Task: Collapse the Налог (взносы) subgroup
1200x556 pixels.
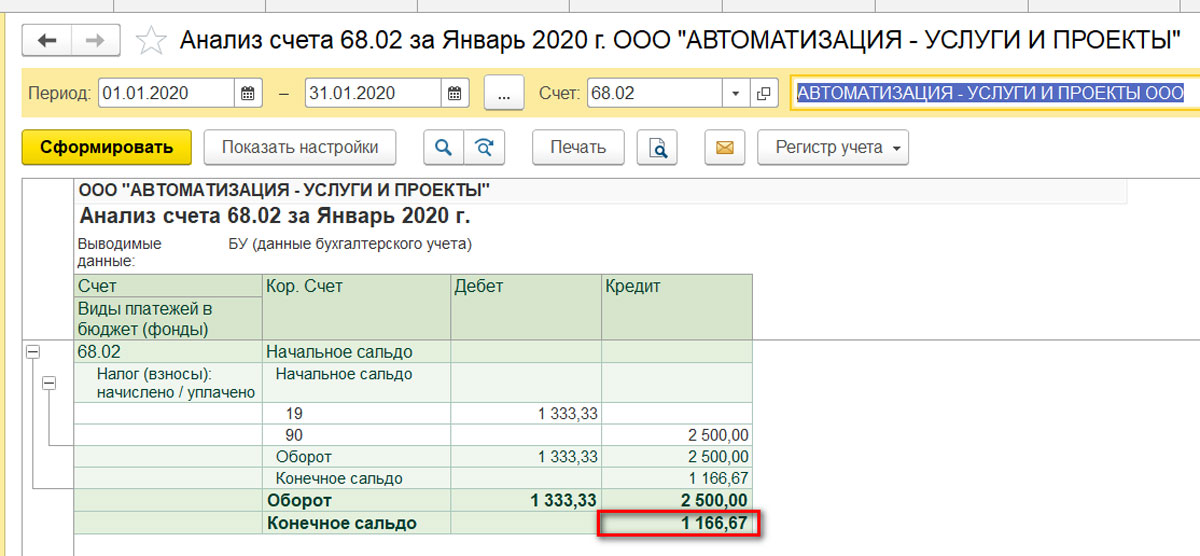Action: click(49, 382)
